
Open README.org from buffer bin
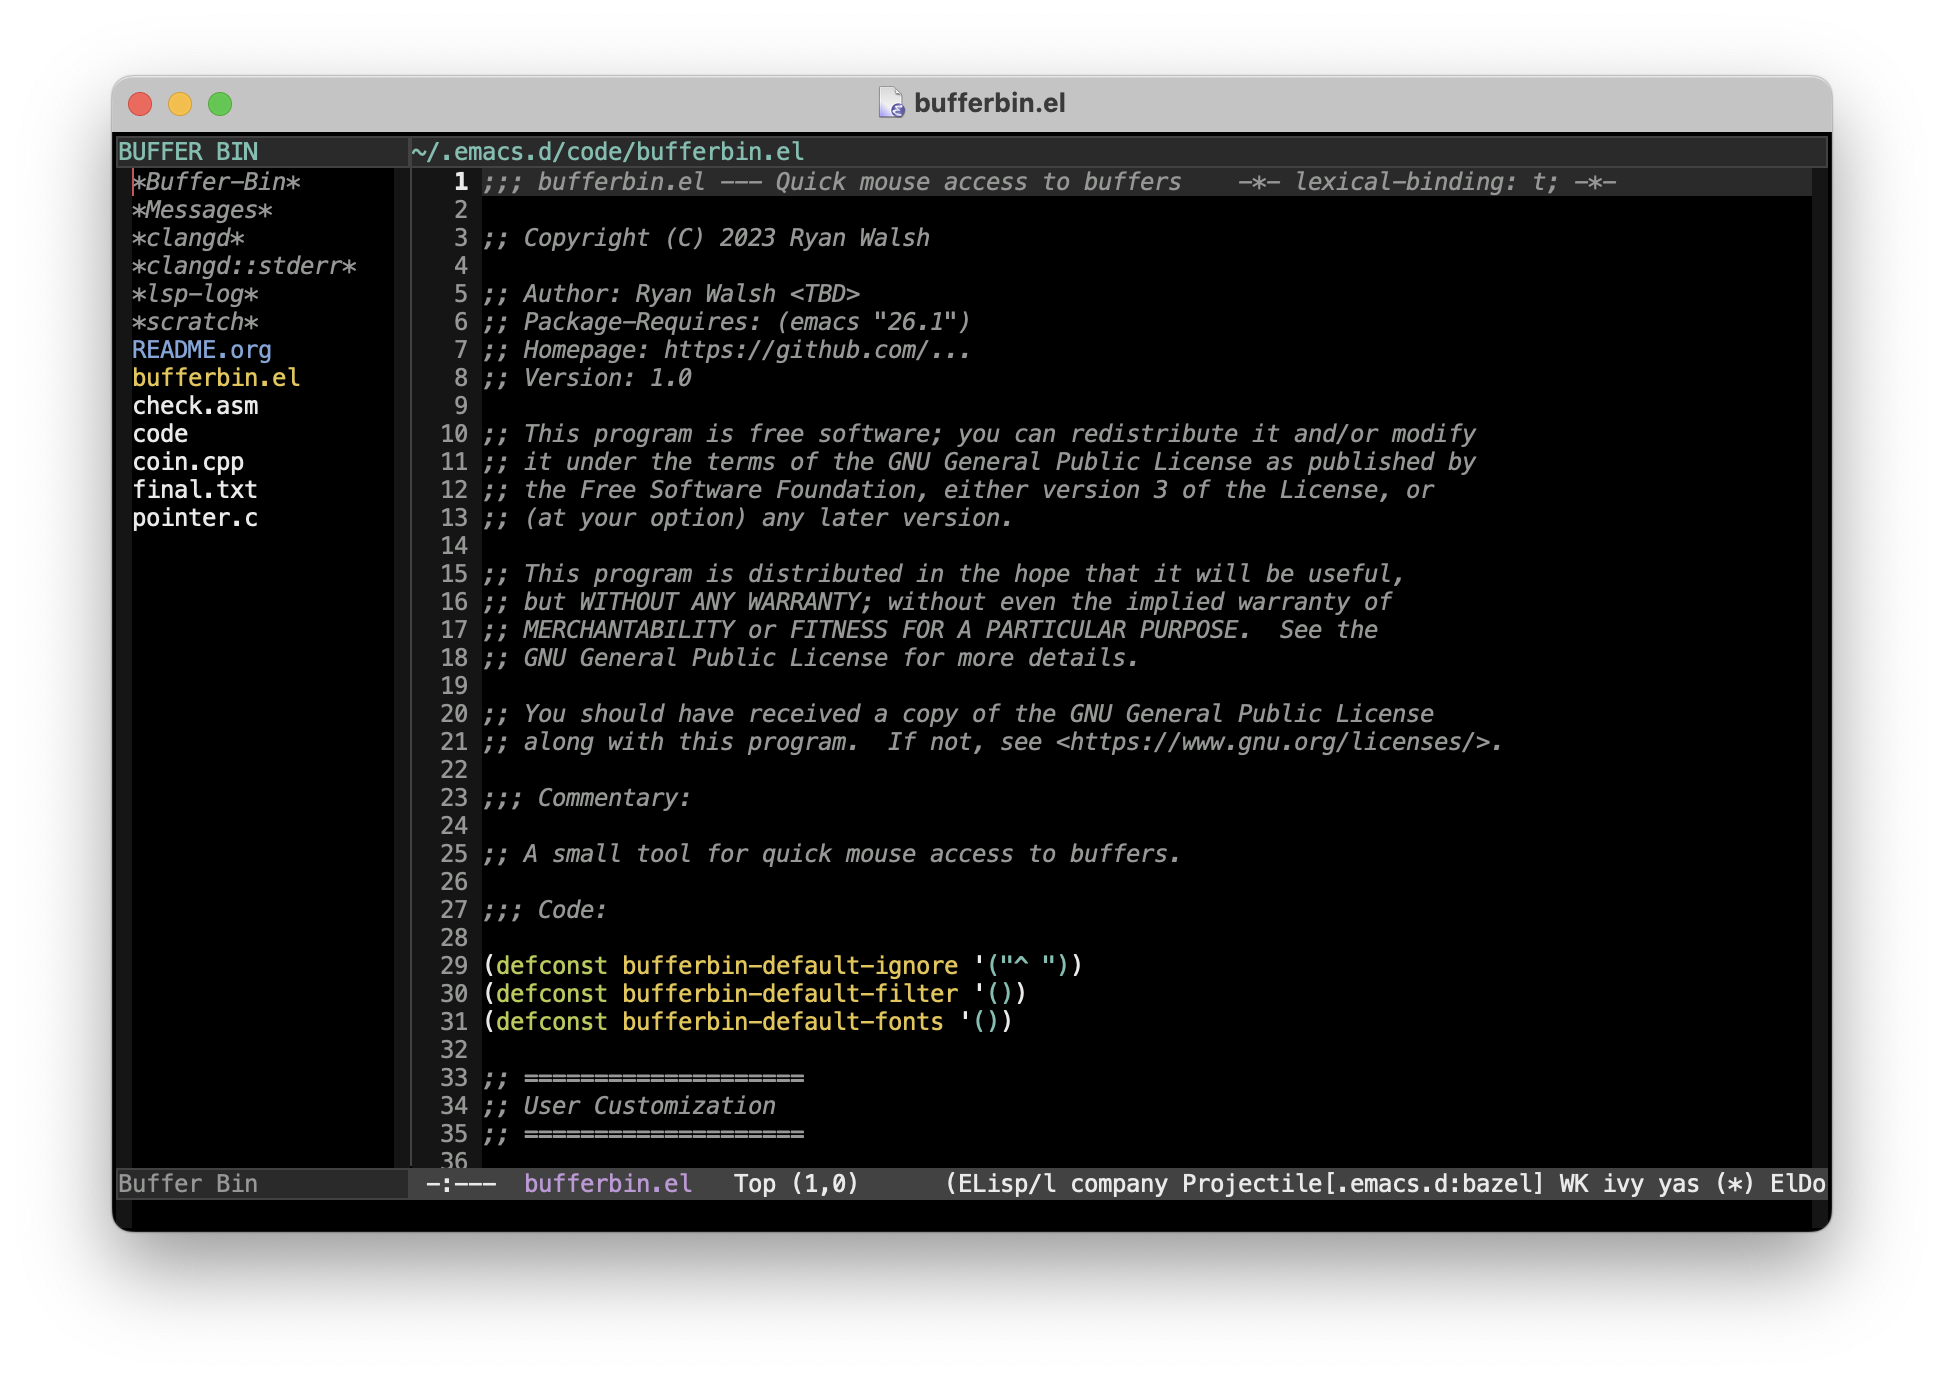coord(202,350)
